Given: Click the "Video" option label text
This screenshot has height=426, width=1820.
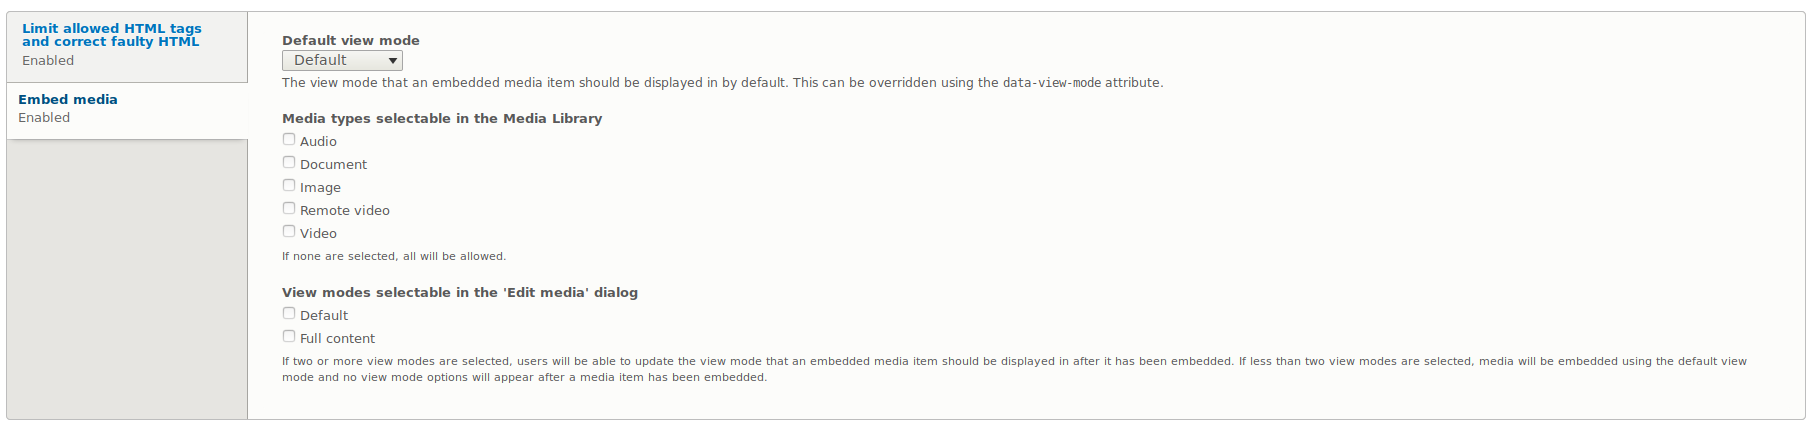Looking at the screenshot, I should 318,234.
